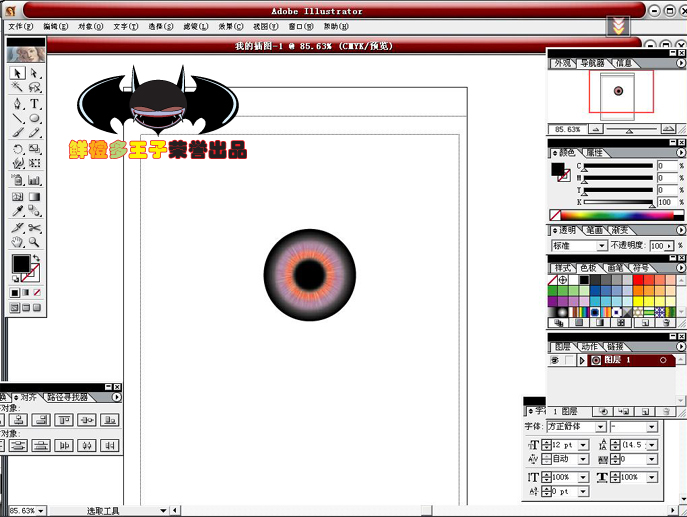Choose the Lasso tool

click(x=34, y=87)
